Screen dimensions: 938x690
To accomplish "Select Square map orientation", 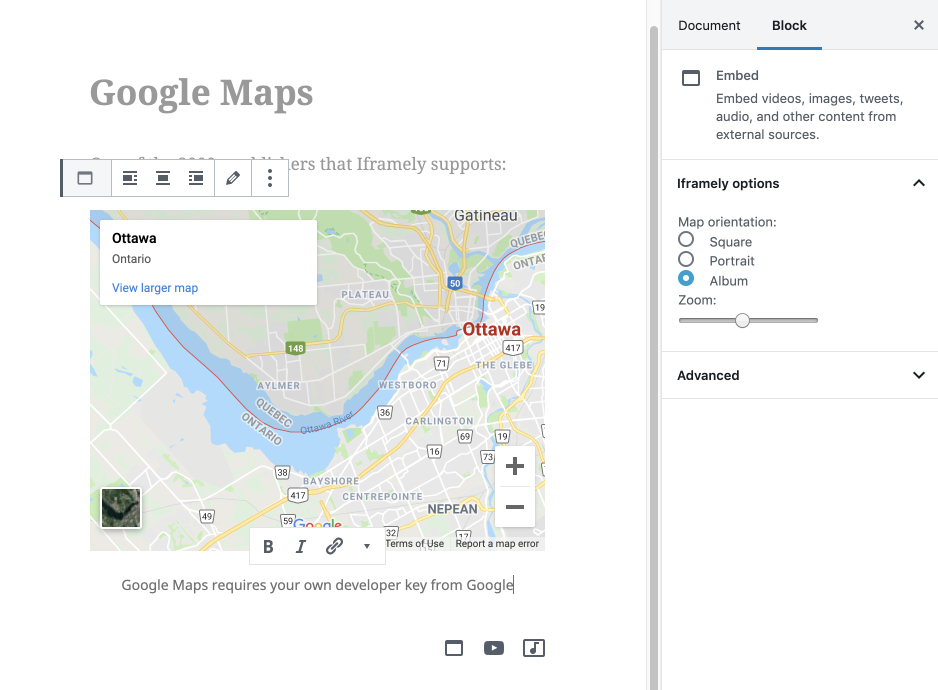I will click(686, 240).
